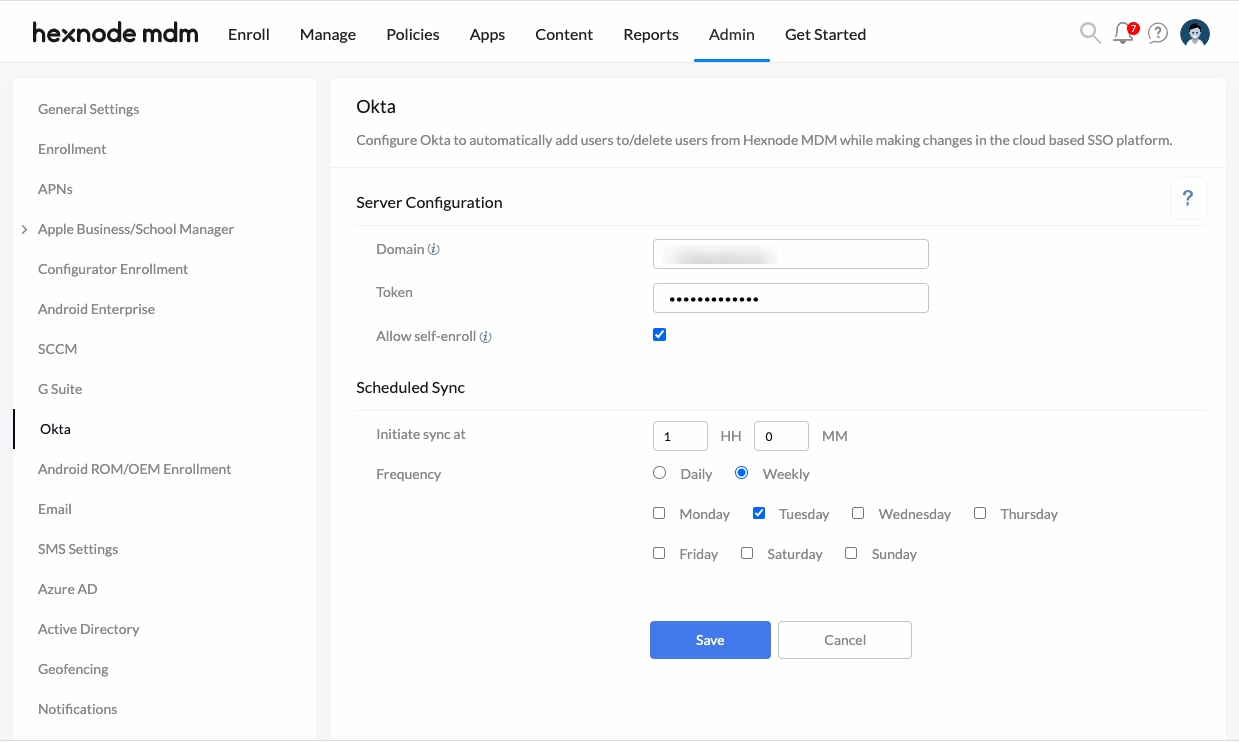Click the Allow self-enroll info icon

click(485, 337)
